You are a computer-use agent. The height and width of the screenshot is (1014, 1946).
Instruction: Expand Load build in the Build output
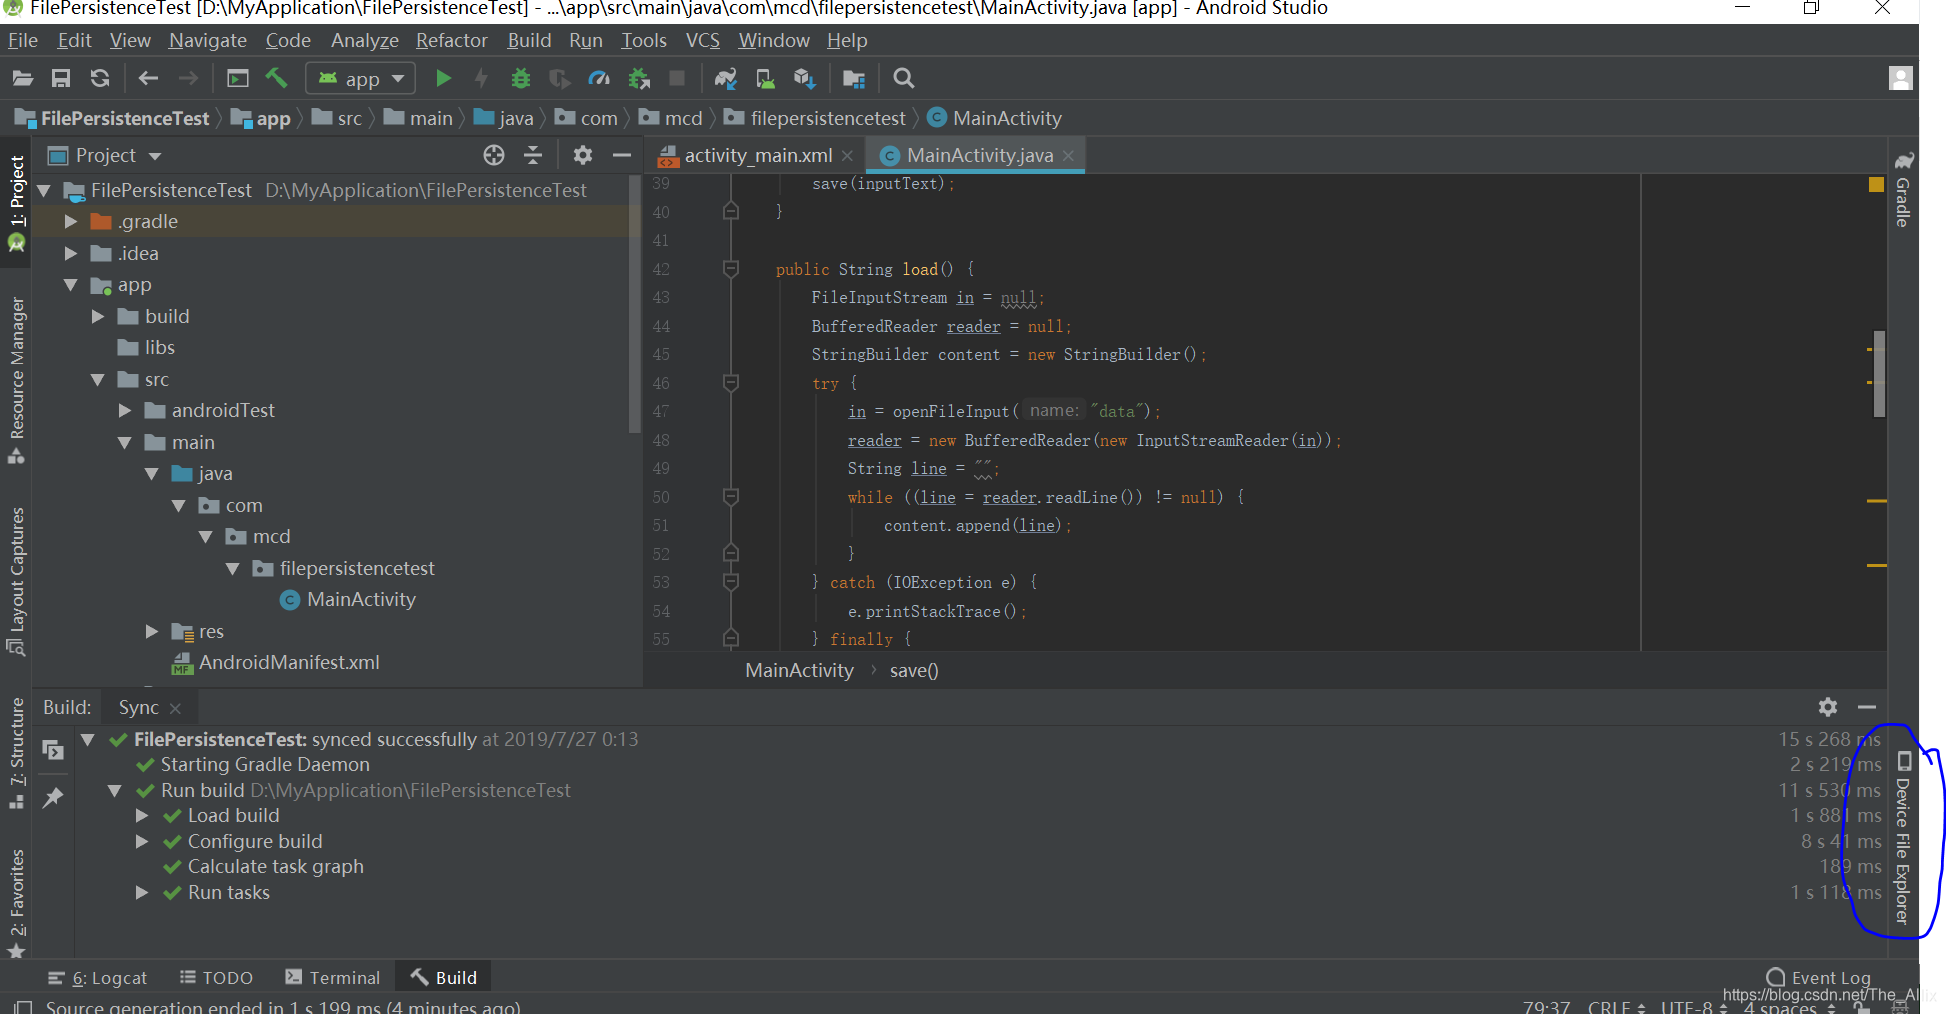(142, 815)
